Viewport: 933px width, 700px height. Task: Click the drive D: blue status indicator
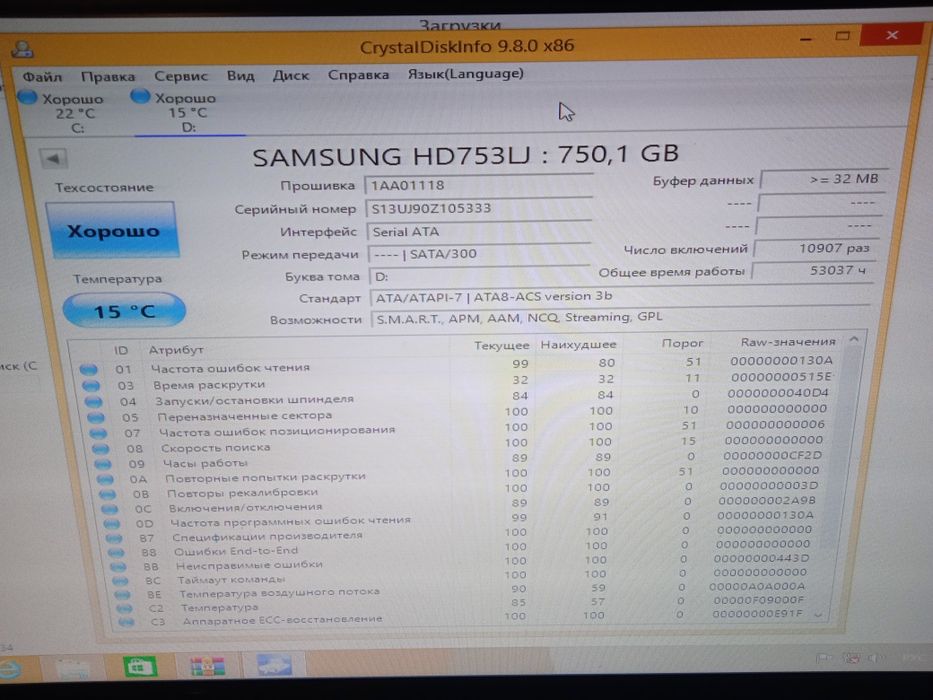pos(140,96)
